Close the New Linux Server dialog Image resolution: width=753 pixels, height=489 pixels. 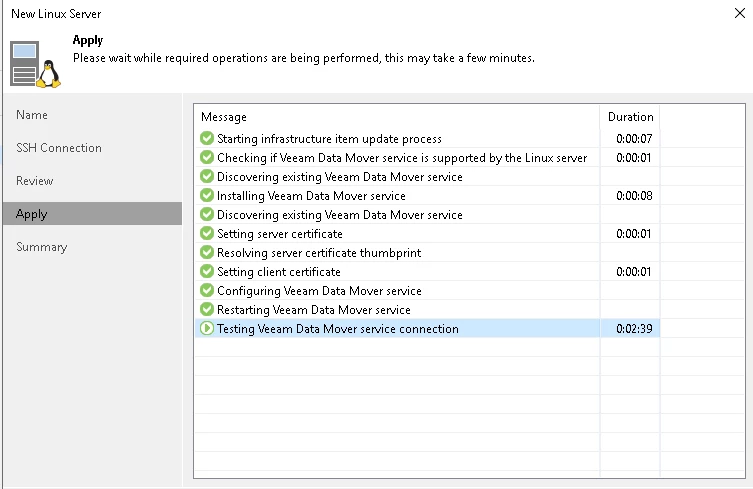(x=740, y=13)
